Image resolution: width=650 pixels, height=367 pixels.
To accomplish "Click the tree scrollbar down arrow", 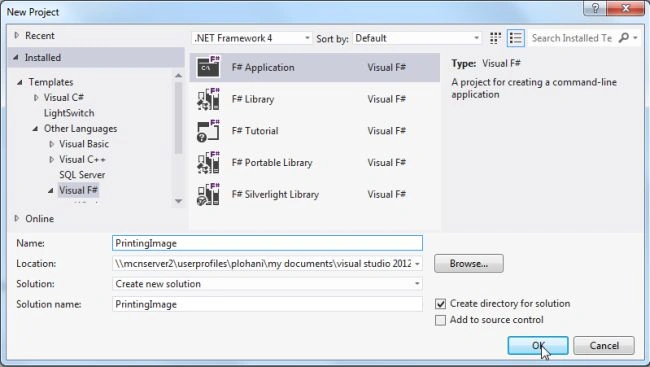I will click(178, 201).
